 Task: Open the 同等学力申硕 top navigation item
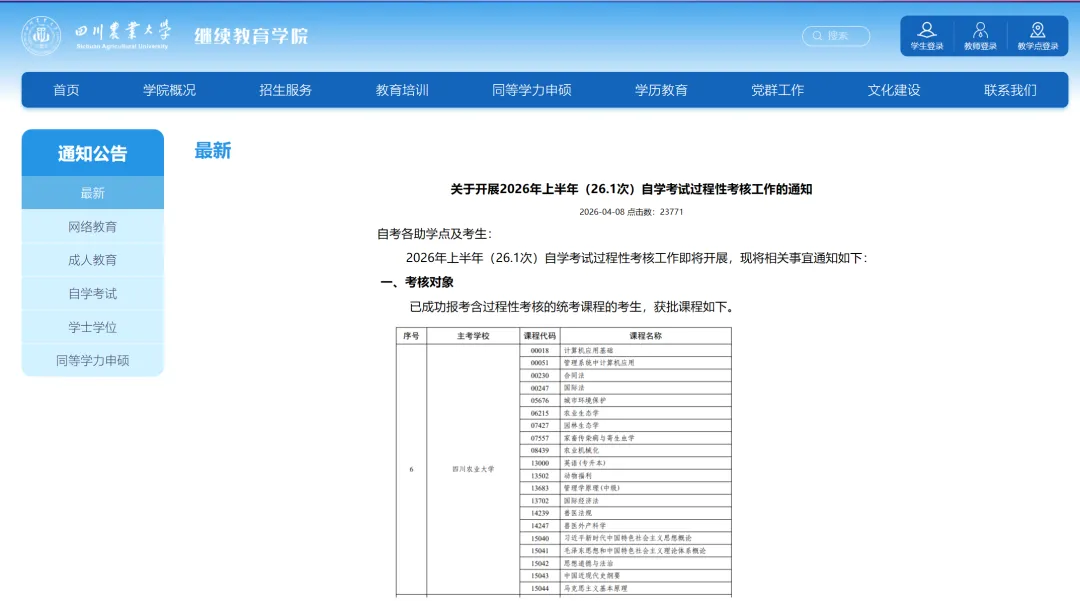(532, 90)
